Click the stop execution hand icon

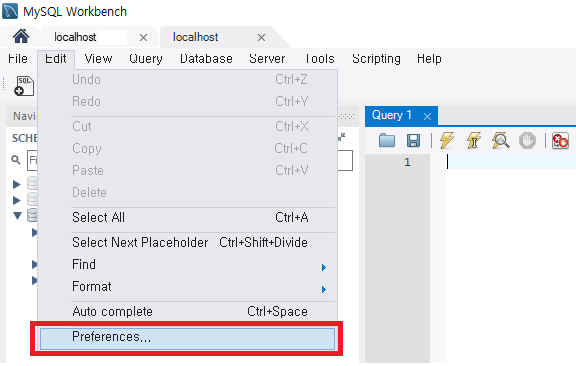click(527, 140)
